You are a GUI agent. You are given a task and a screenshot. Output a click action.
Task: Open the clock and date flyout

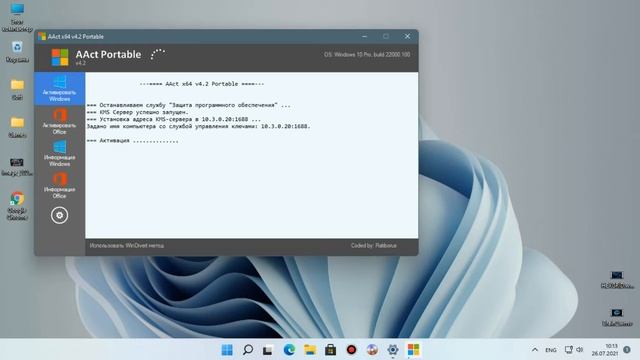tap(605, 350)
